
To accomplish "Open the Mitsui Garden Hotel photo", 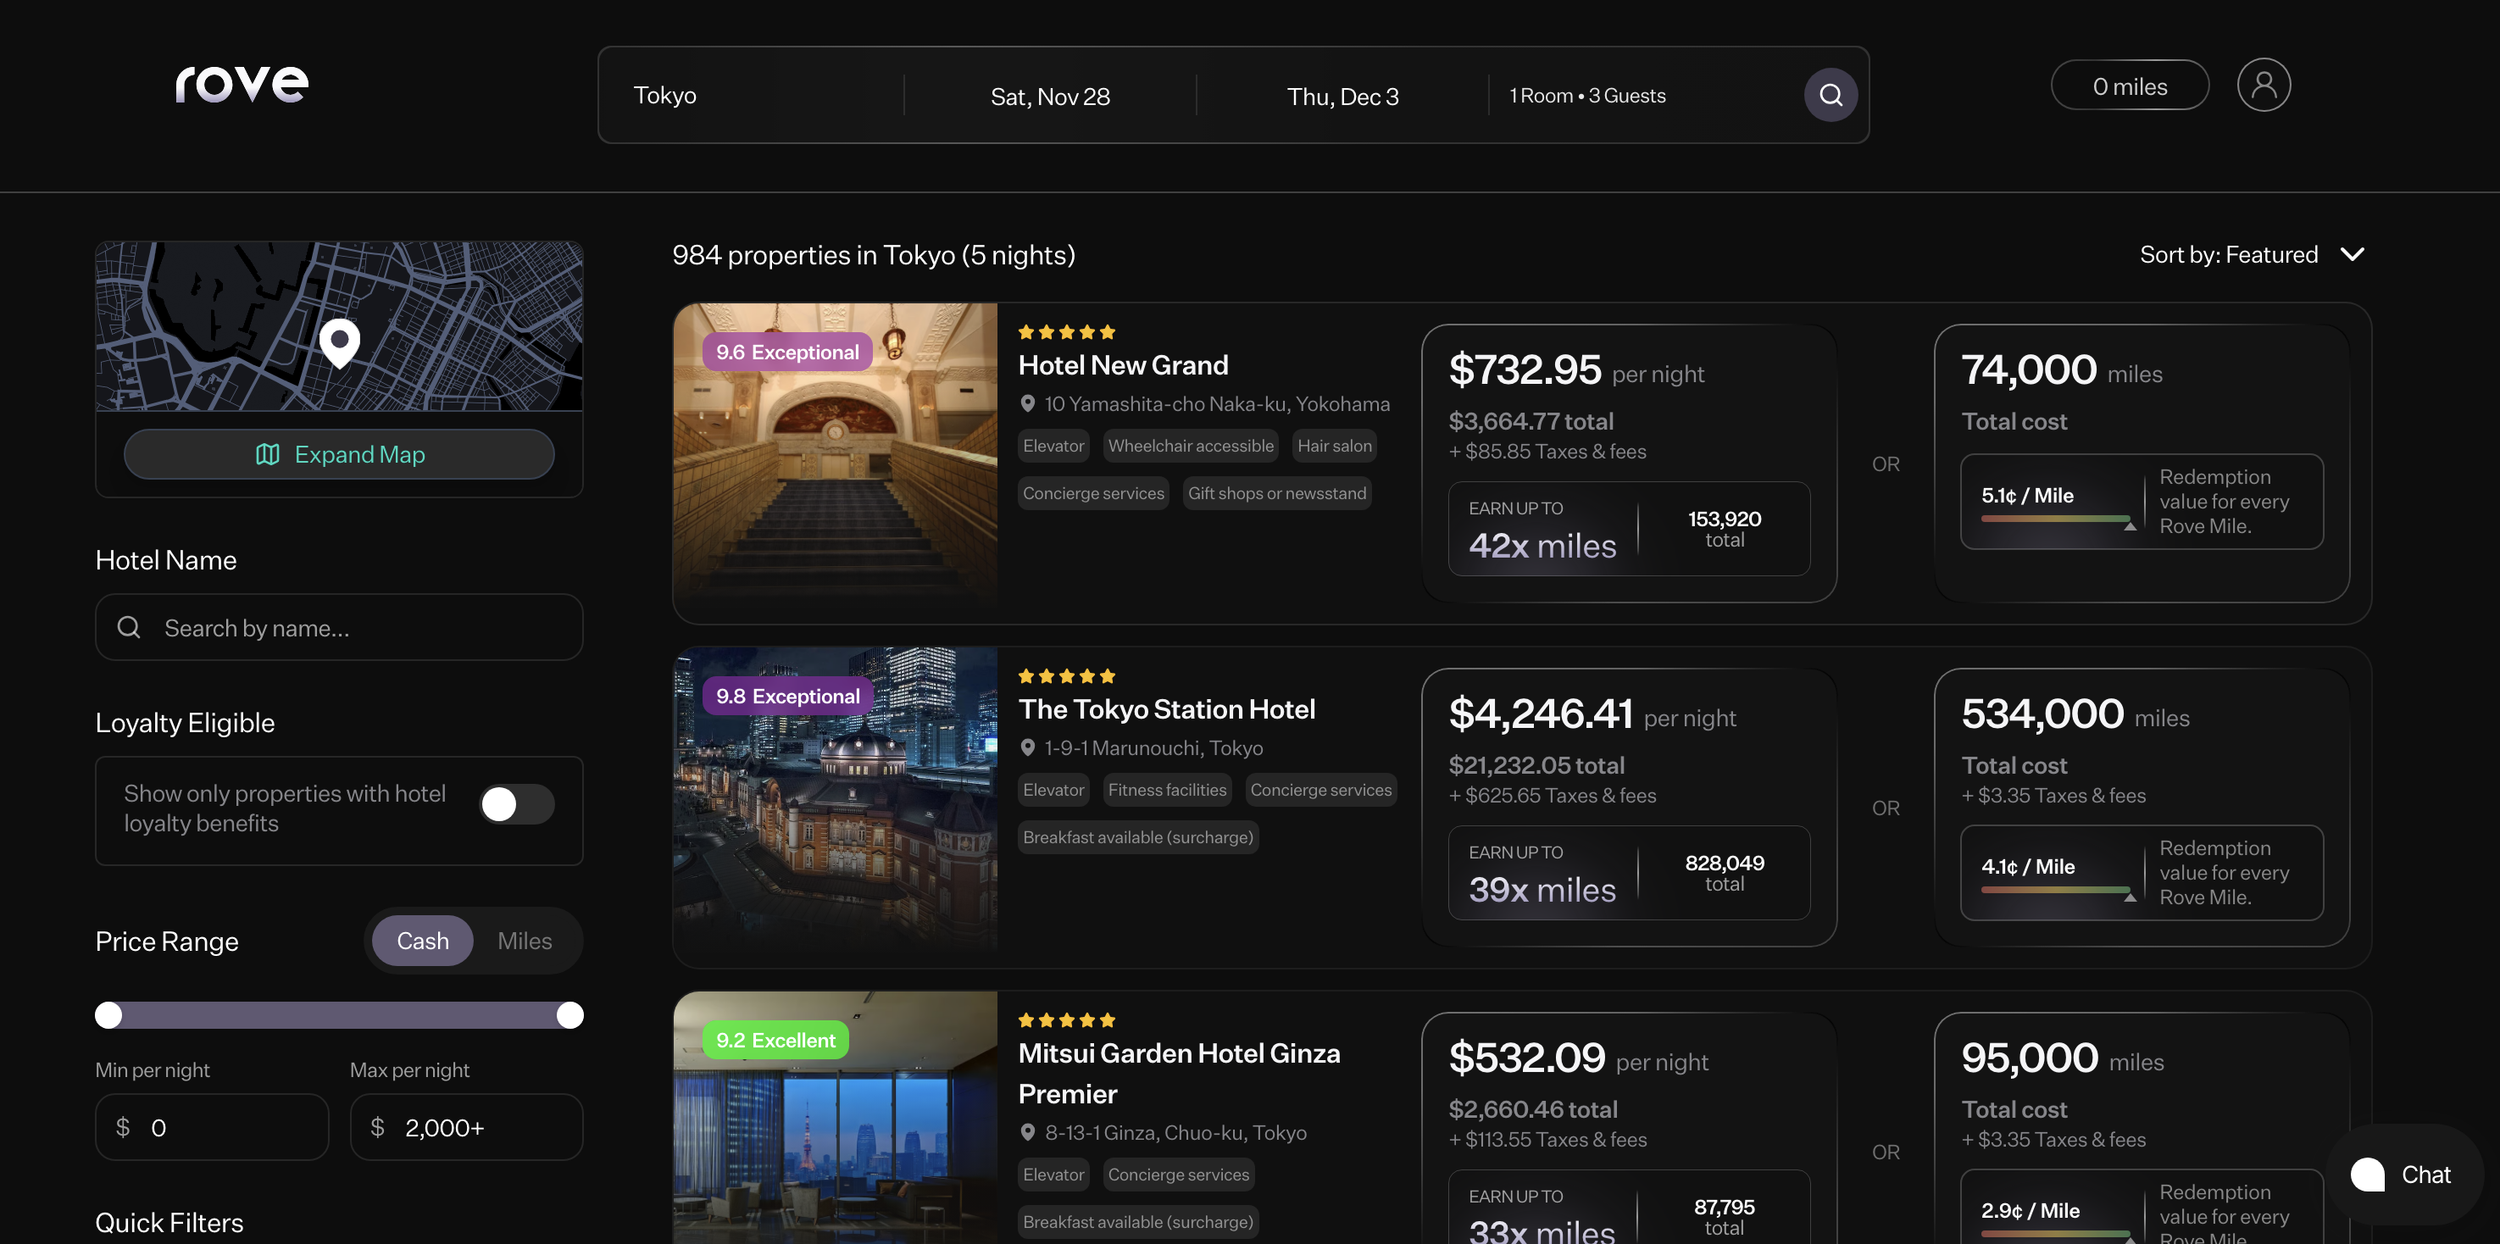I will (x=835, y=1118).
